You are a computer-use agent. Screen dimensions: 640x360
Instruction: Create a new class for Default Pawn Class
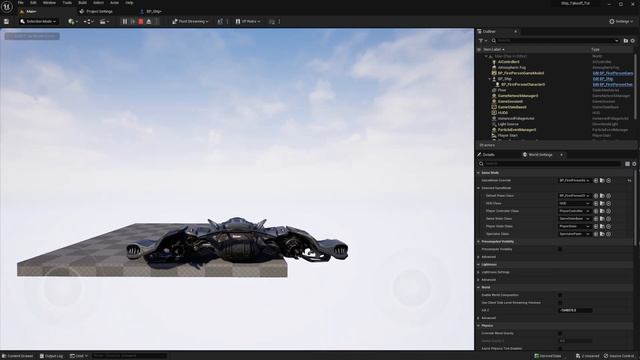pyautogui.click(x=609, y=196)
